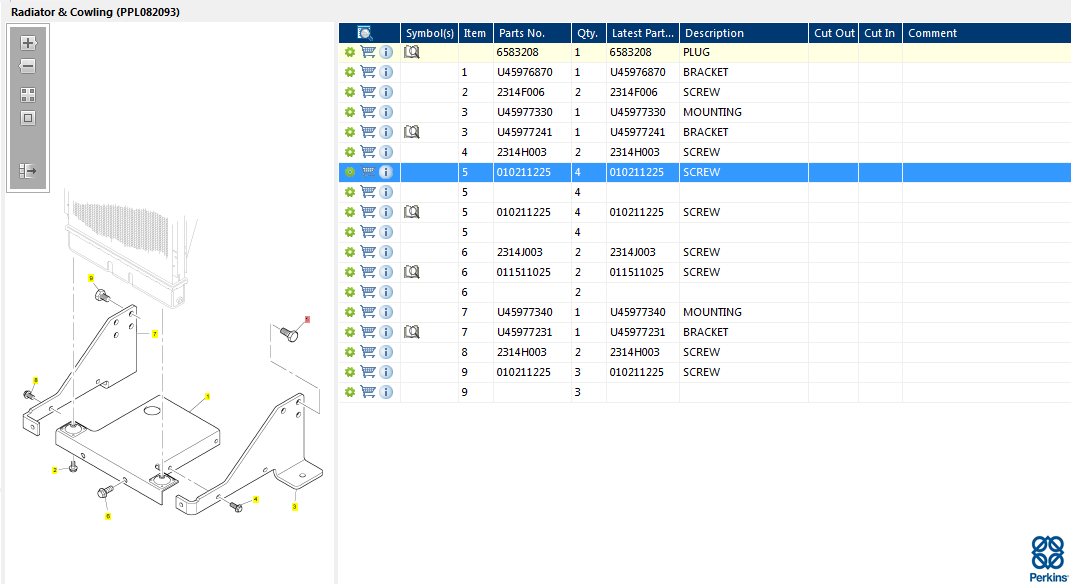Show info for BRACKET U45977231
Image resolution: width=1071 pixels, height=584 pixels.
pyautogui.click(x=386, y=332)
